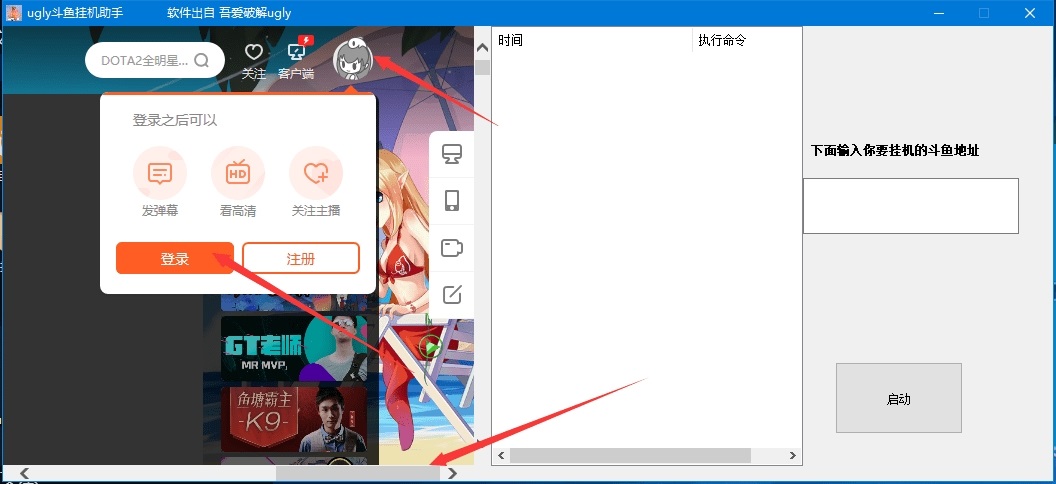Click the 时间 column header

592,40
